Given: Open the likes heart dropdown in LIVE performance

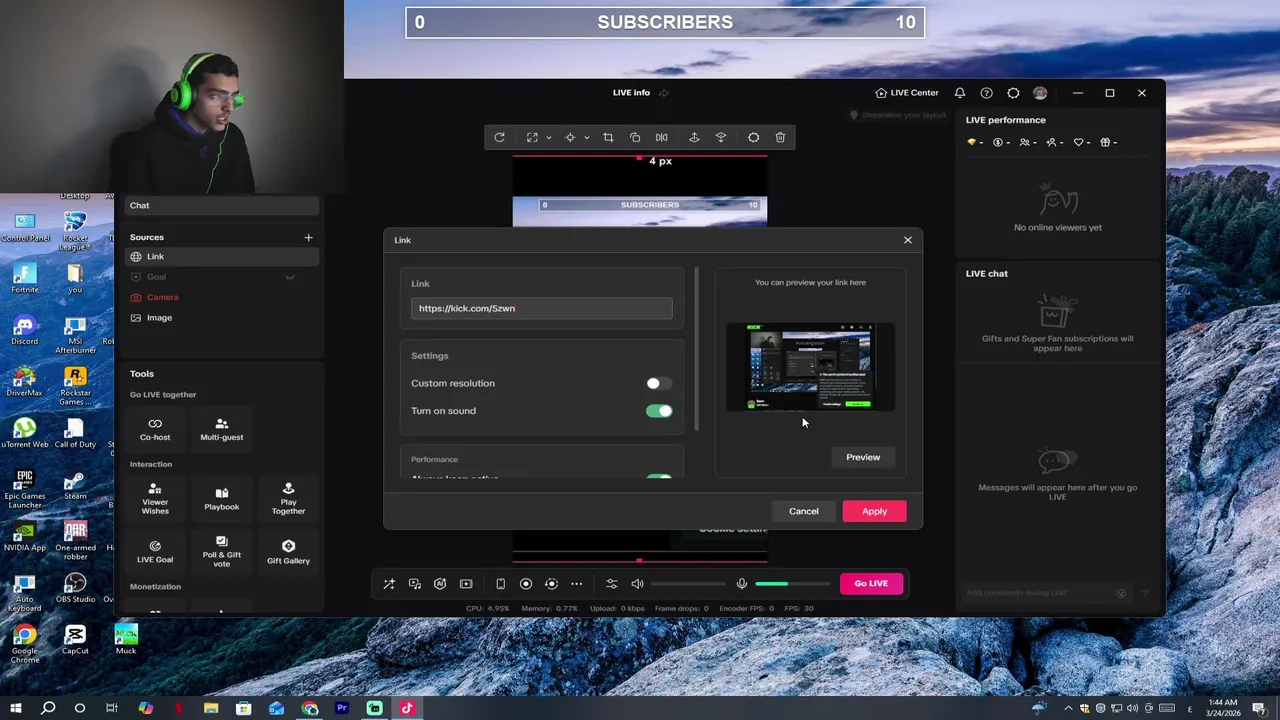Looking at the screenshot, I should click(x=1082, y=143).
